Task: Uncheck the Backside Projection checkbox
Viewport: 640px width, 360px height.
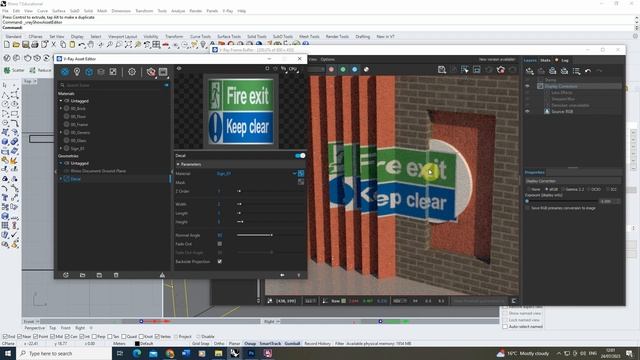Action: 220,261
